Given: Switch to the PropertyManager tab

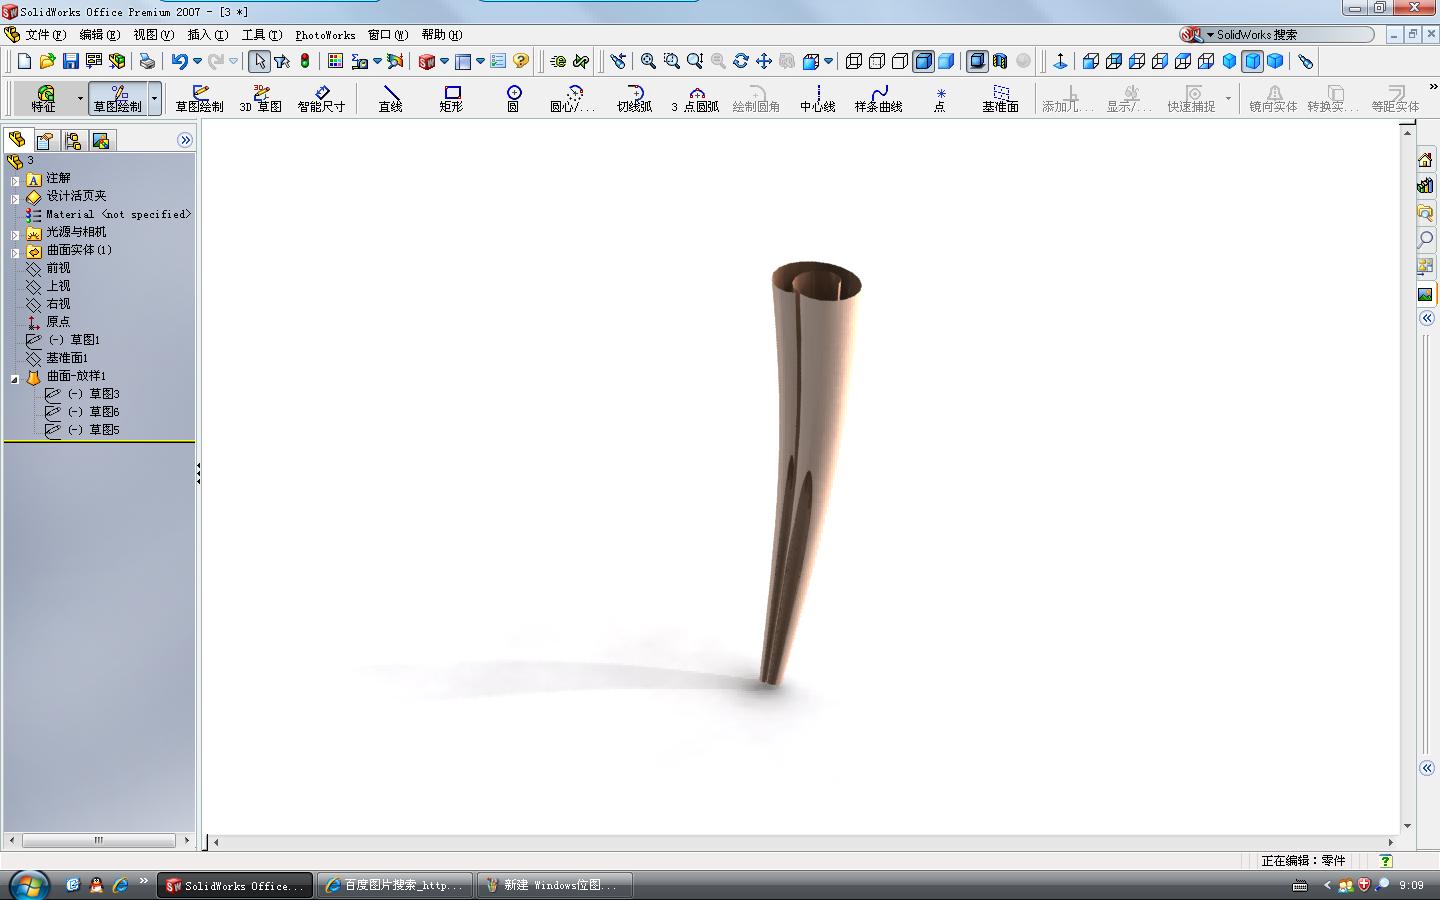Looking at the screenshot, I should coord(45,140).
